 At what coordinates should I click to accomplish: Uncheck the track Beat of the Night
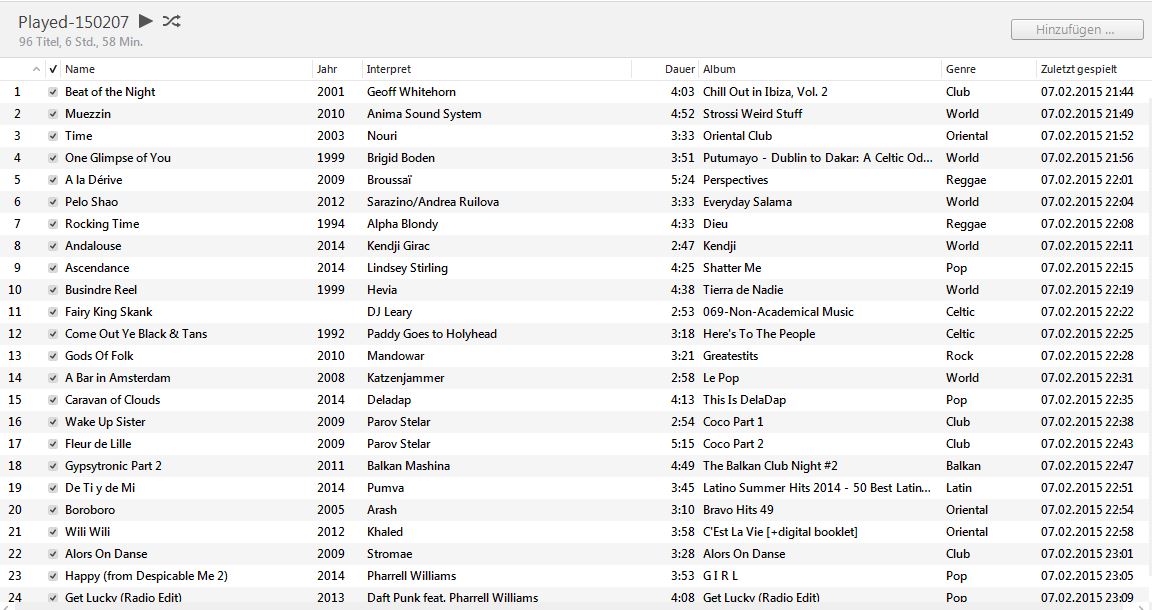point(53,91)
